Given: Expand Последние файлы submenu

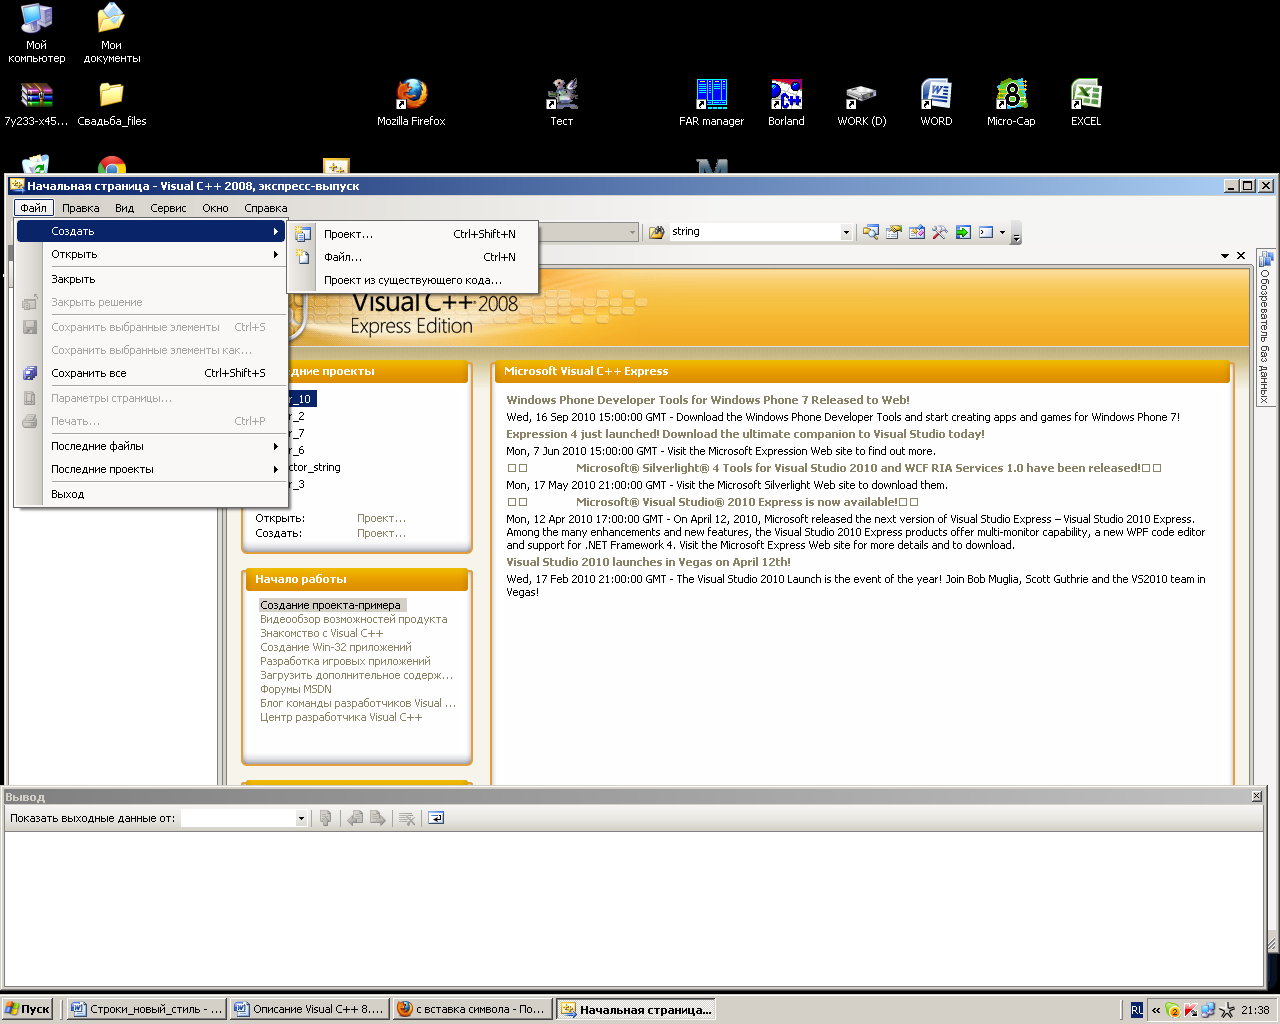Looking at the screenshot, I should 151,446.
